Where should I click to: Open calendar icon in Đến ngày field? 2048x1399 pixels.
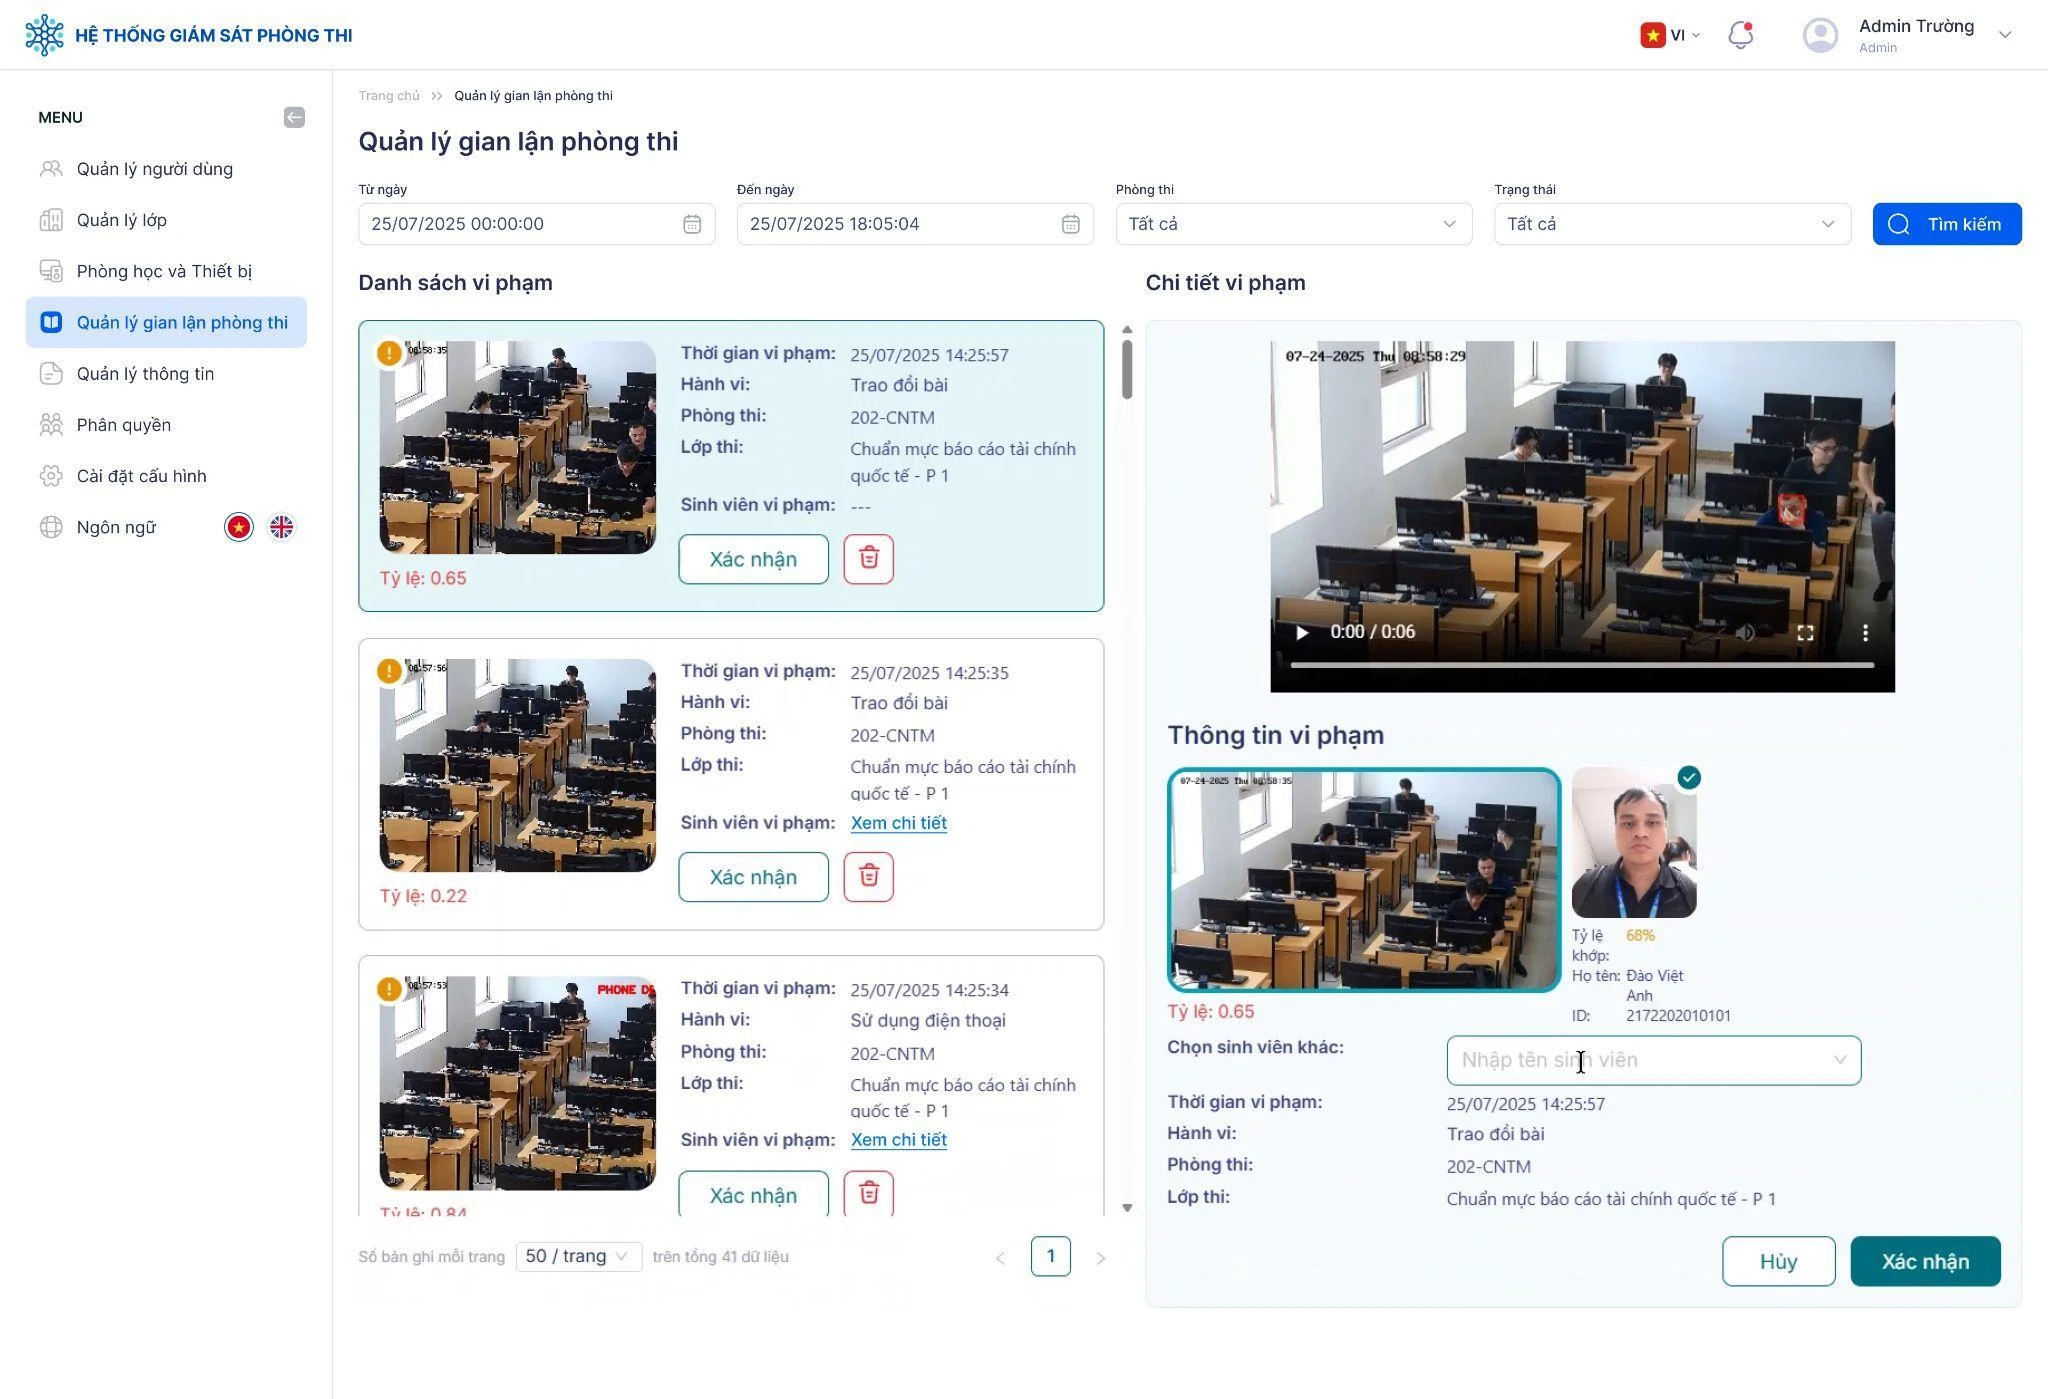pos(1070,224)
